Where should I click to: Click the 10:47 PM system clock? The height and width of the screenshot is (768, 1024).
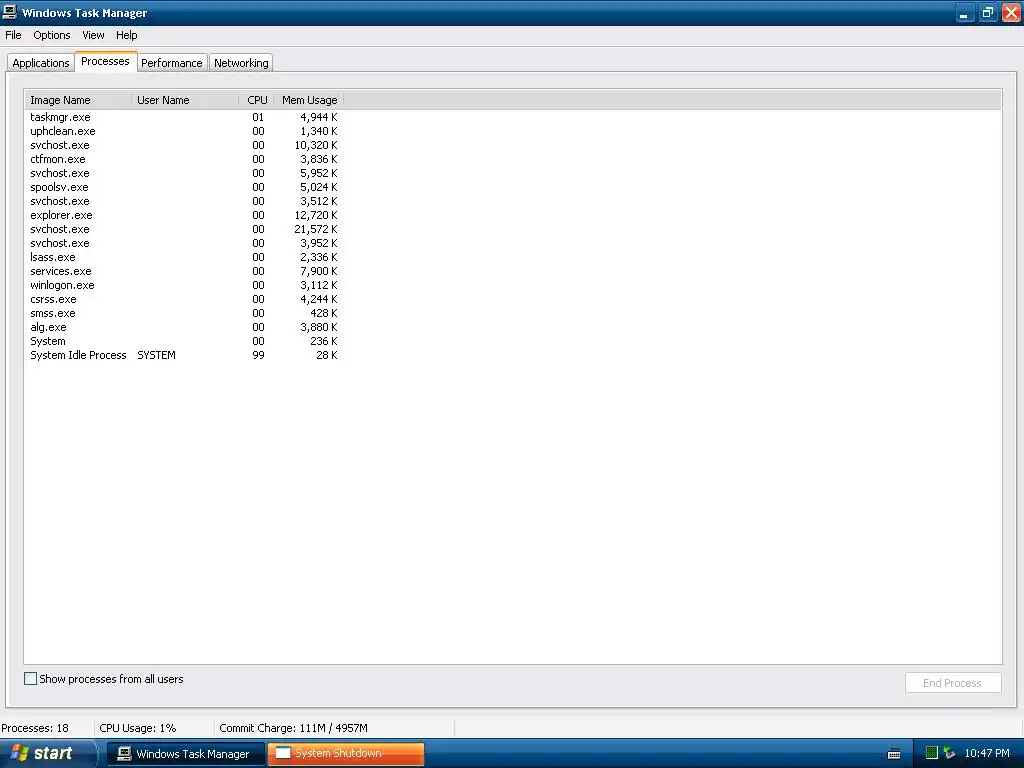(x=987, y=753)
